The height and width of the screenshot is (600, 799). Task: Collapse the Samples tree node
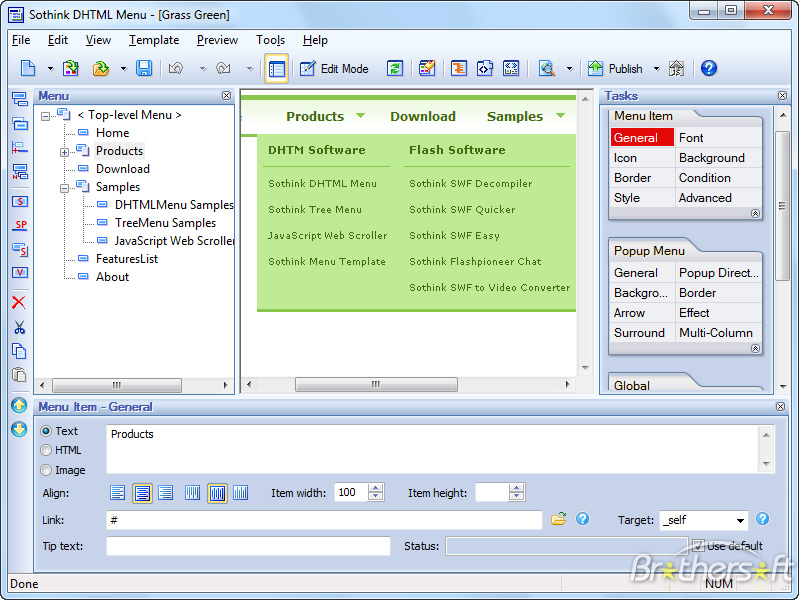coord(64,188)
